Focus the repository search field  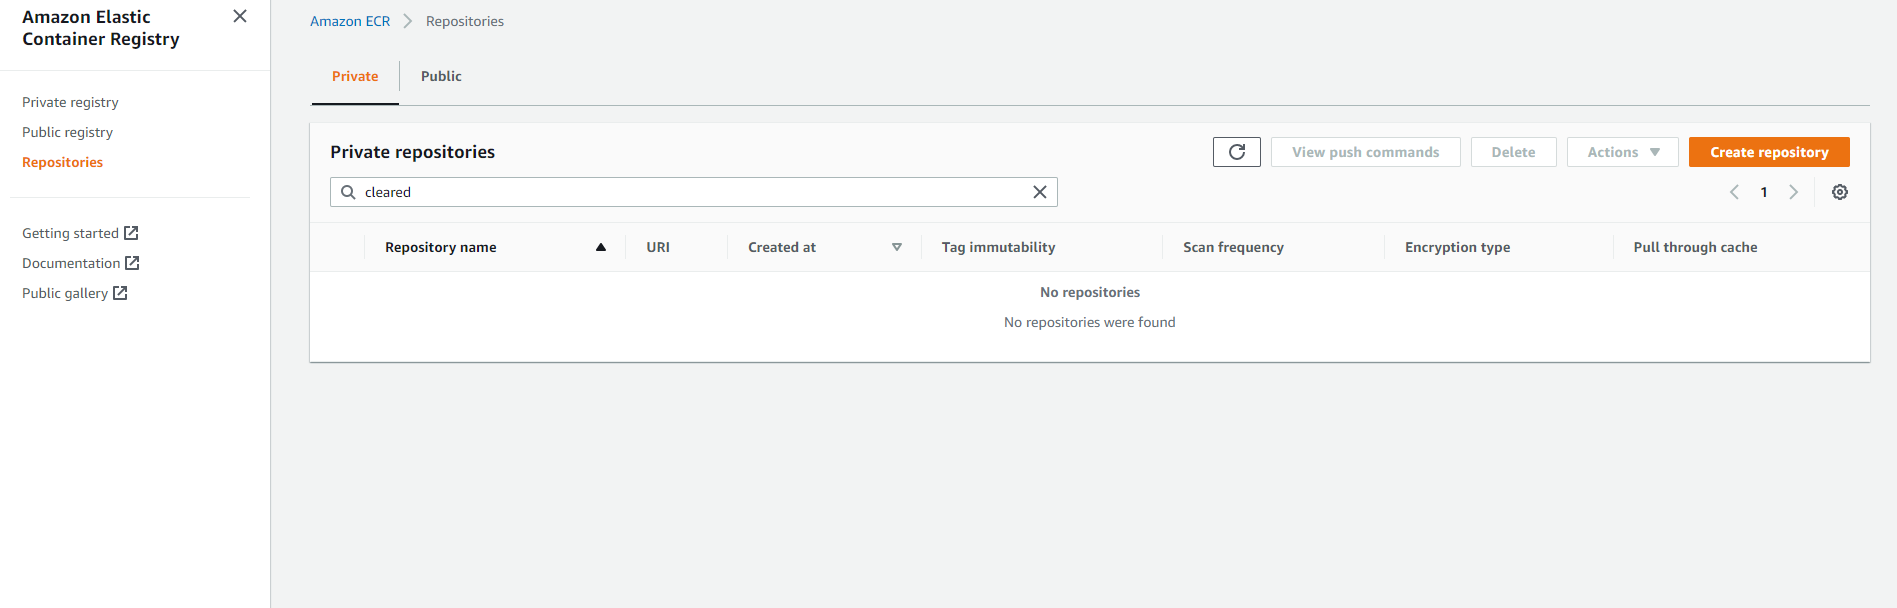point(690,192)
